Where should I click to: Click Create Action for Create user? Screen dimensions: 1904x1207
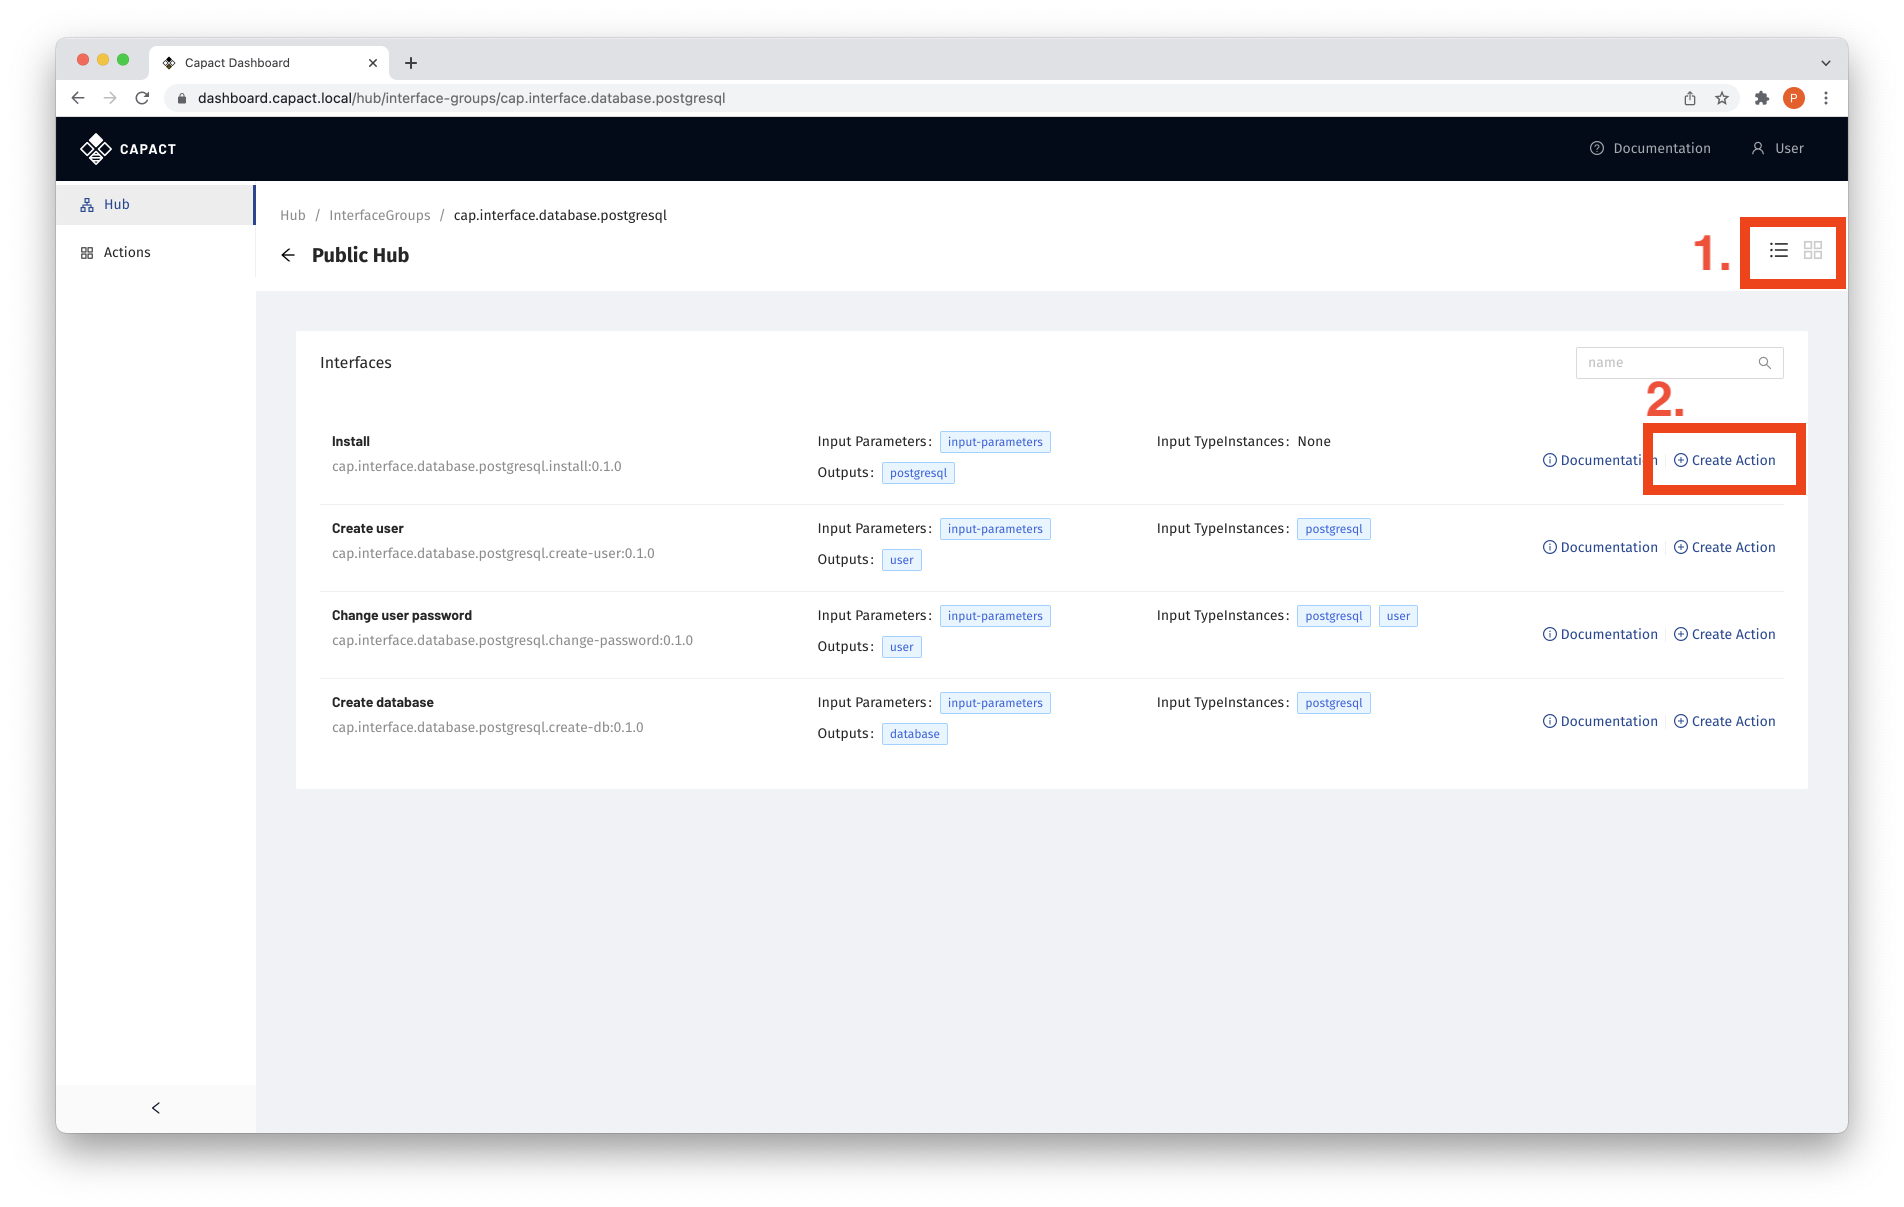(x=1725, y=547)
